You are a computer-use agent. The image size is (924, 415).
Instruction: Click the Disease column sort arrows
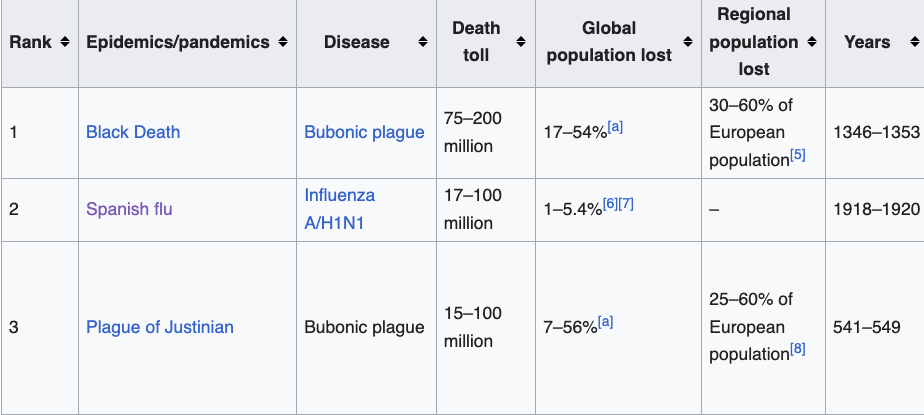tap(422, 42)
